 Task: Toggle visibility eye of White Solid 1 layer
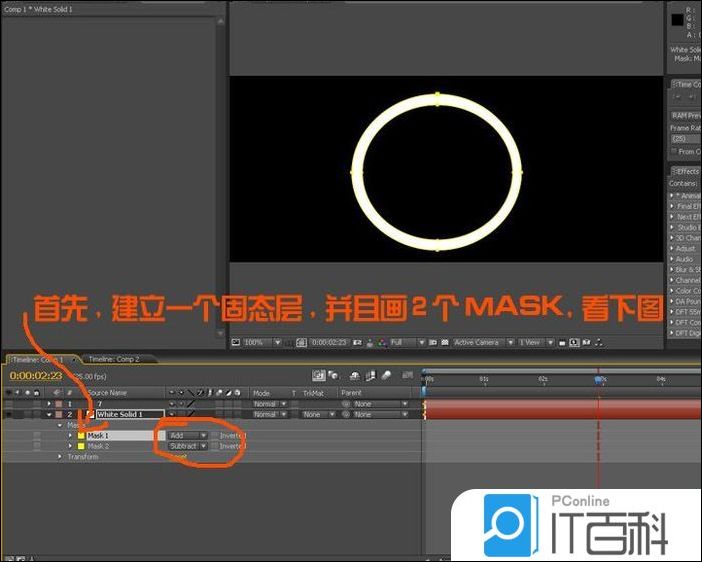9,414
